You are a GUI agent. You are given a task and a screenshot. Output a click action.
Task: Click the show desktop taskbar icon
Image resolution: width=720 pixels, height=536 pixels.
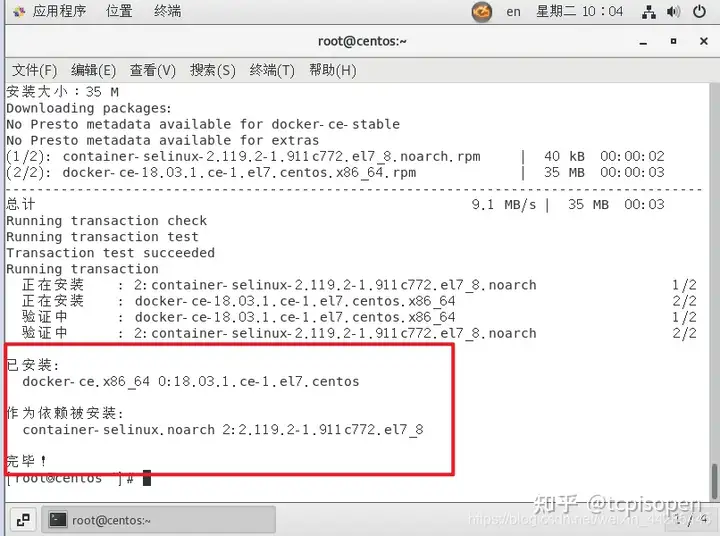[23, 520]
